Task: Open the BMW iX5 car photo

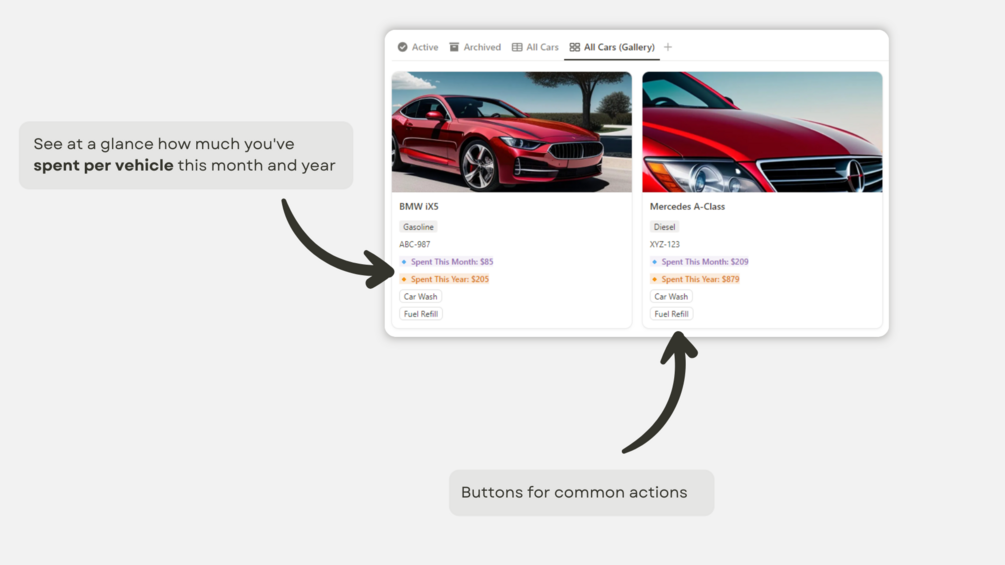Action: [511, 132]
